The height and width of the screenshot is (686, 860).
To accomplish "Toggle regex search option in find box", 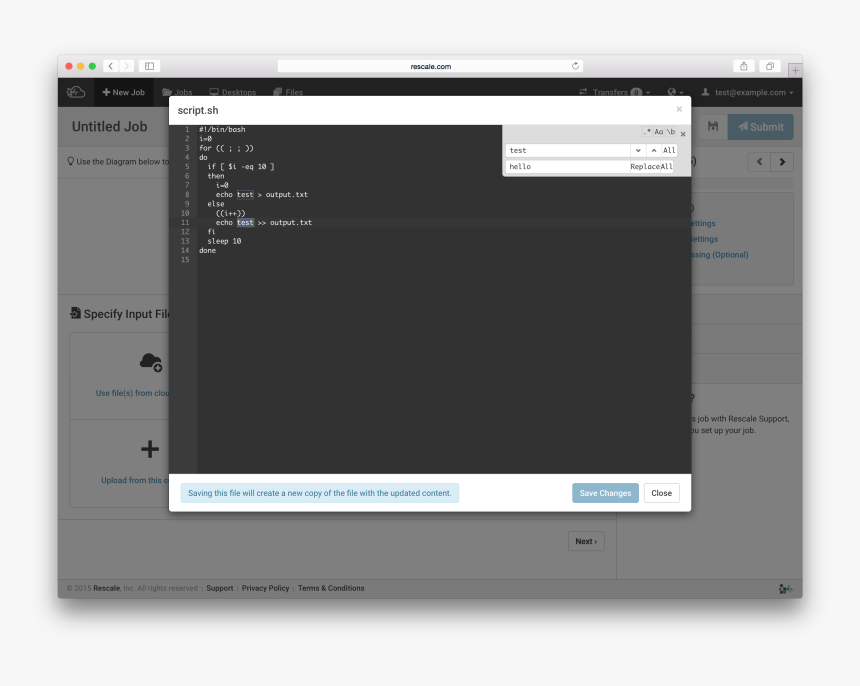I will [647, 132].
